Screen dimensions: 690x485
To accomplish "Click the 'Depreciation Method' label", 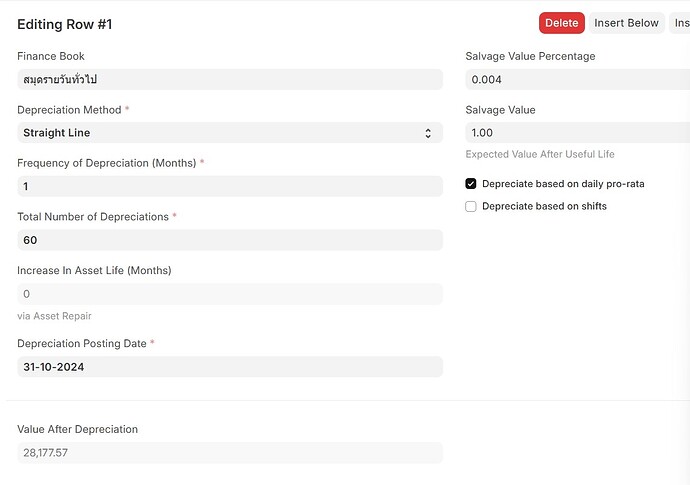I will (x=69, y=110).
